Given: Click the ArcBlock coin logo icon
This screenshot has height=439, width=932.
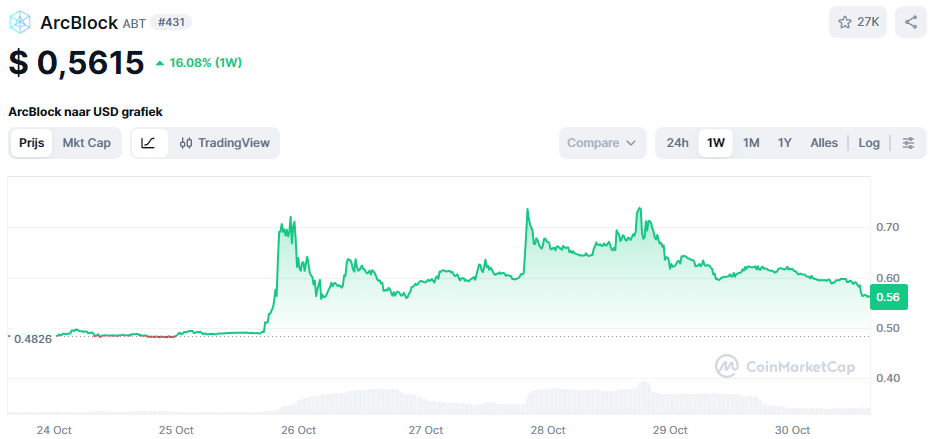Looking at the screenshot, I should [20, 23].
